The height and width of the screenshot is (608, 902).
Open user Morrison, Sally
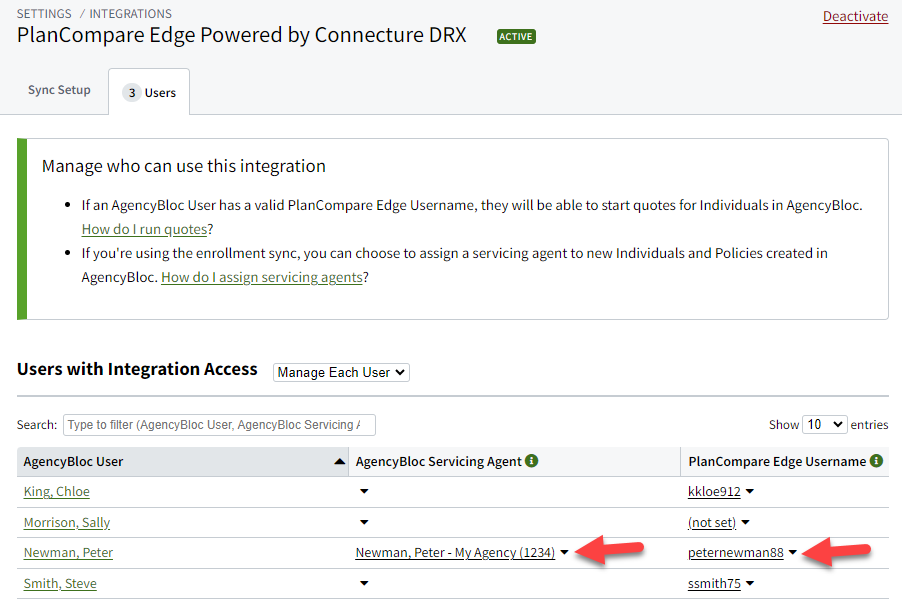pyautogui.click(x=67, y=522)
